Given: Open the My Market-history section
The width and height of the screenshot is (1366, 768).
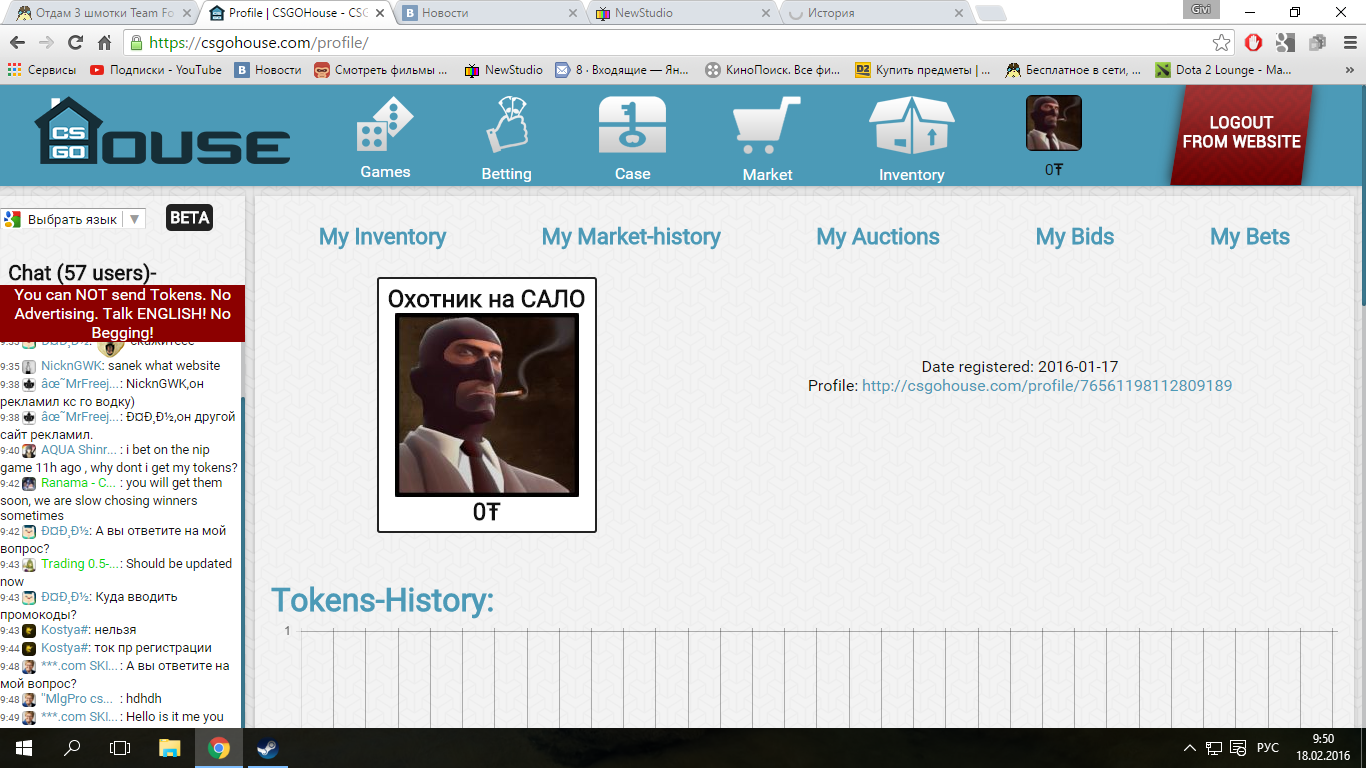Looking at the screenshot, I should (631, 237).
